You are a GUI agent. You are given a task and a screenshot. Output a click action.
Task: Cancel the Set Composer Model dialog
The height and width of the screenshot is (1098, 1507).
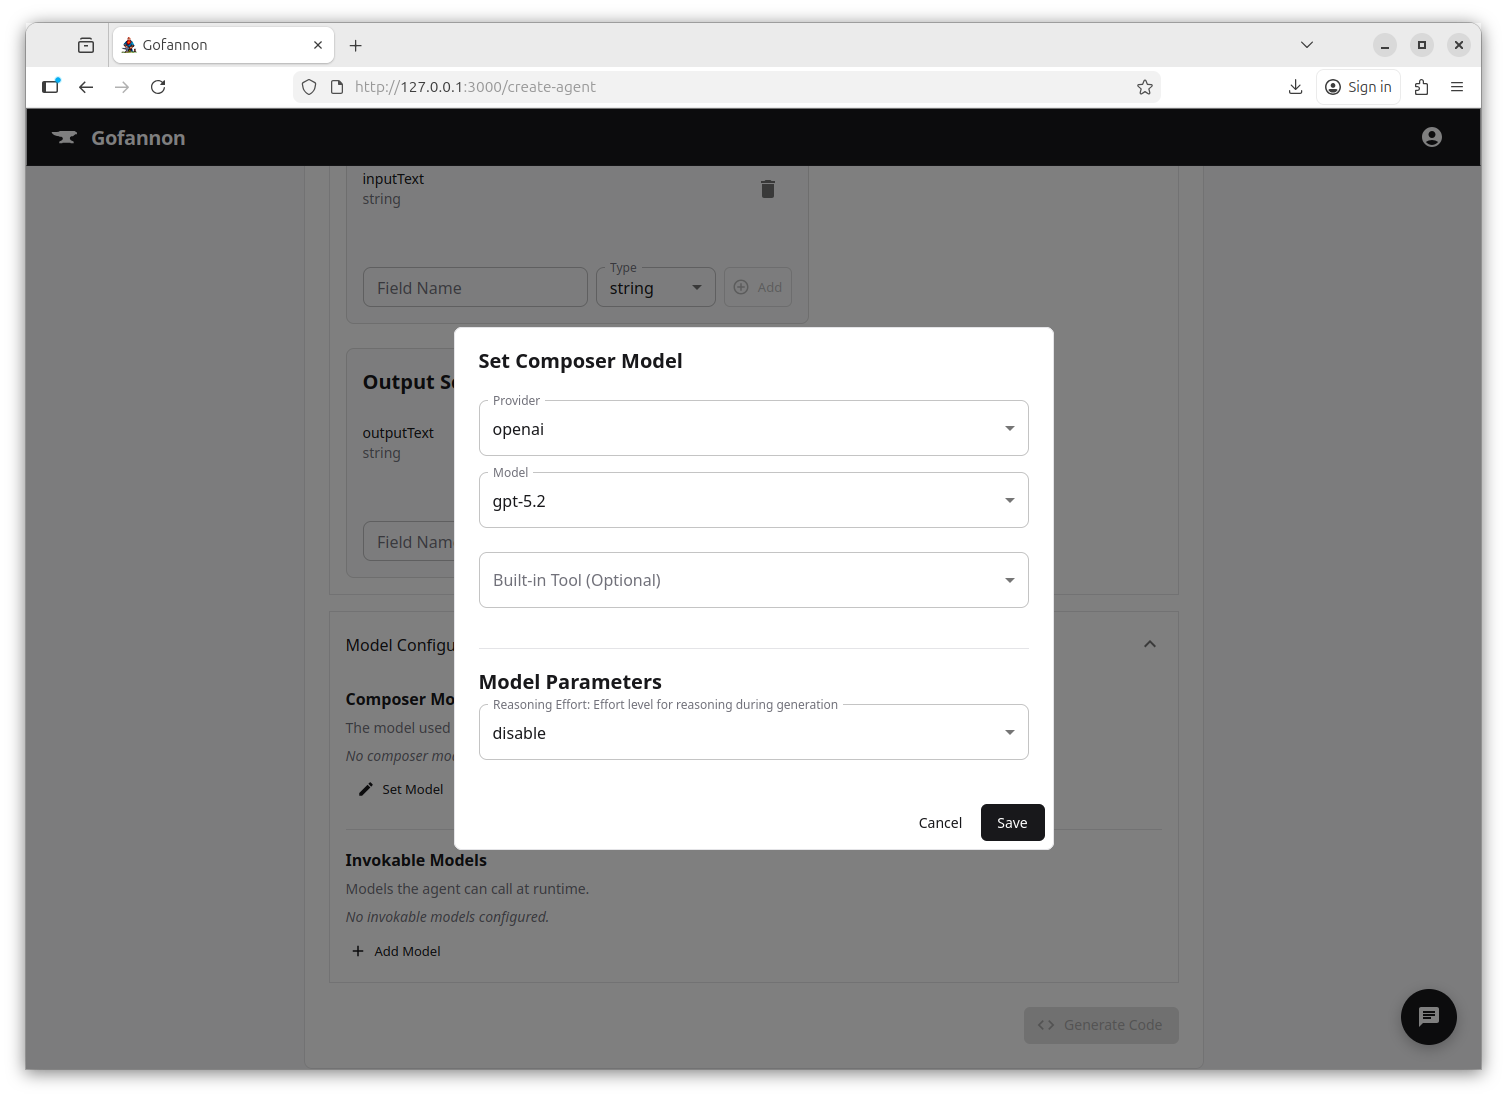point(939,823)
